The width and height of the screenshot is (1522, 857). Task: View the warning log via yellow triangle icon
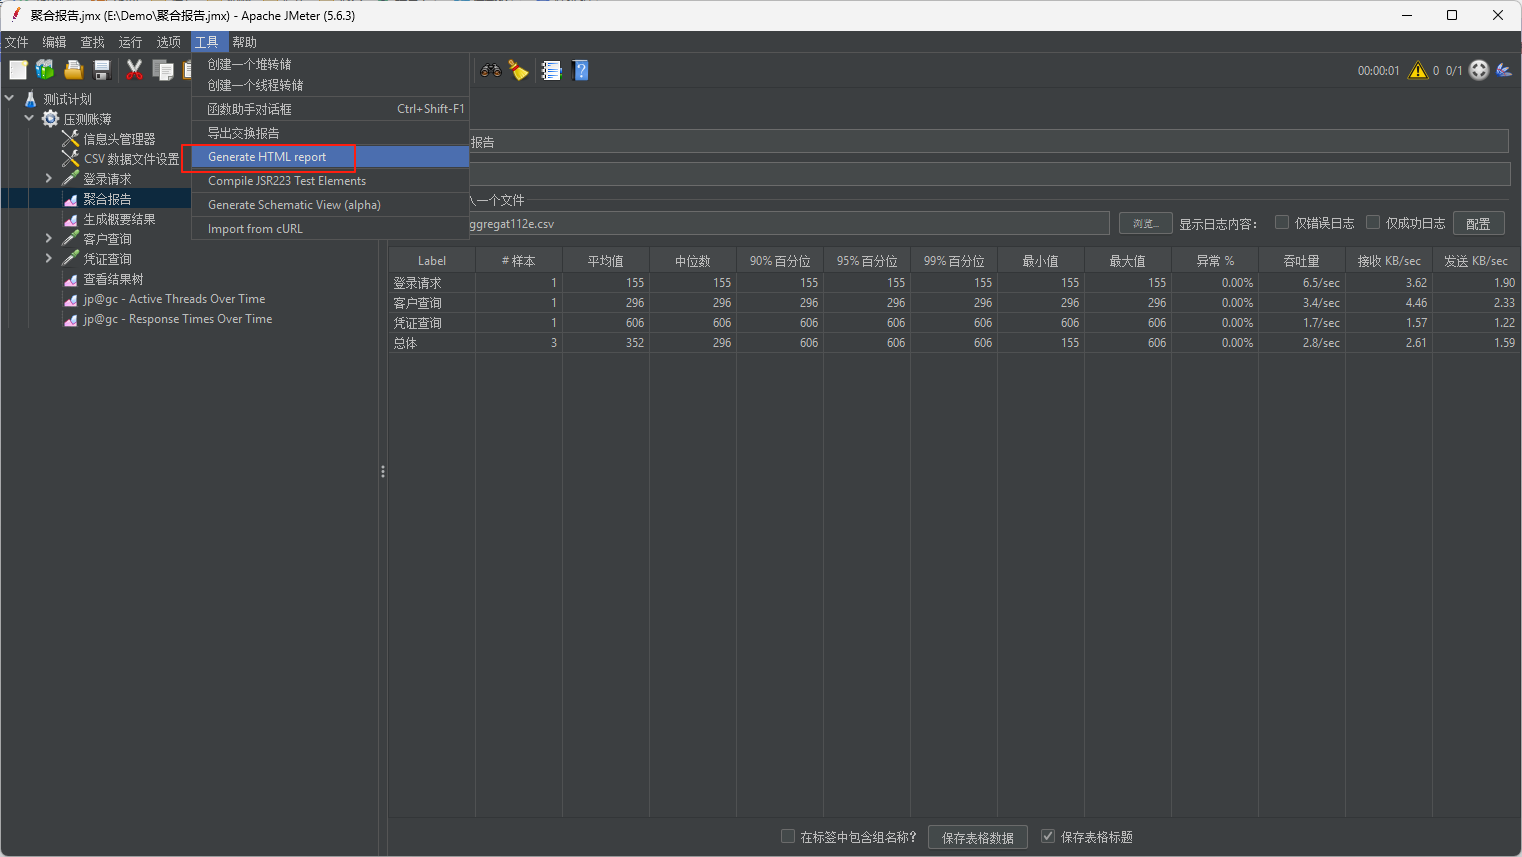(1417, 70)
